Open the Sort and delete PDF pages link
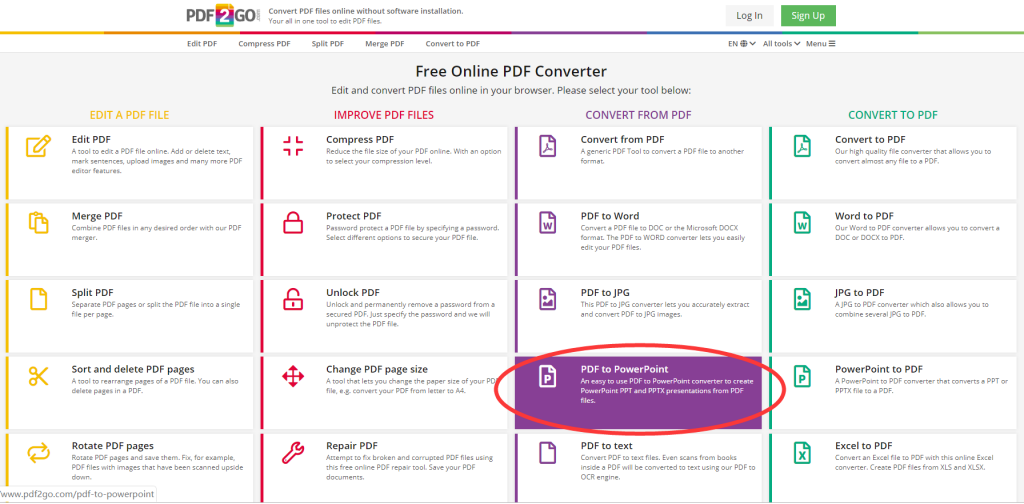This screenshot has width=1024, height=504. coord(133,369)
